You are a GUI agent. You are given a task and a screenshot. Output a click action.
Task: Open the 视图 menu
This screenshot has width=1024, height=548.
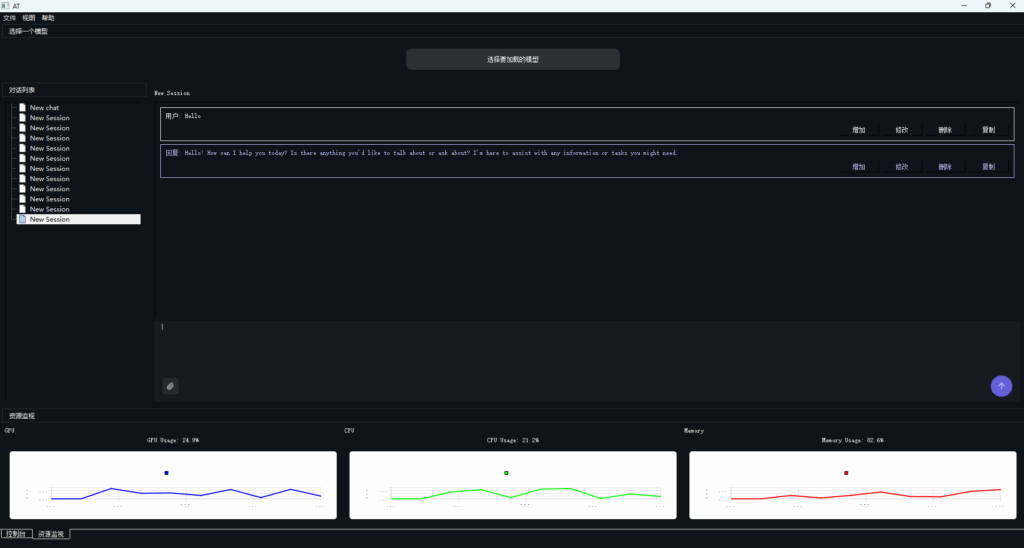click(29, 18)
